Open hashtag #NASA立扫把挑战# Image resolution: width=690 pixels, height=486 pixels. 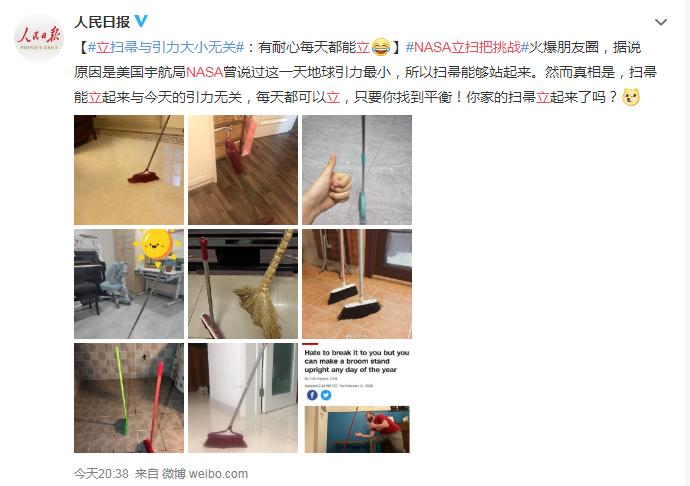467,47
